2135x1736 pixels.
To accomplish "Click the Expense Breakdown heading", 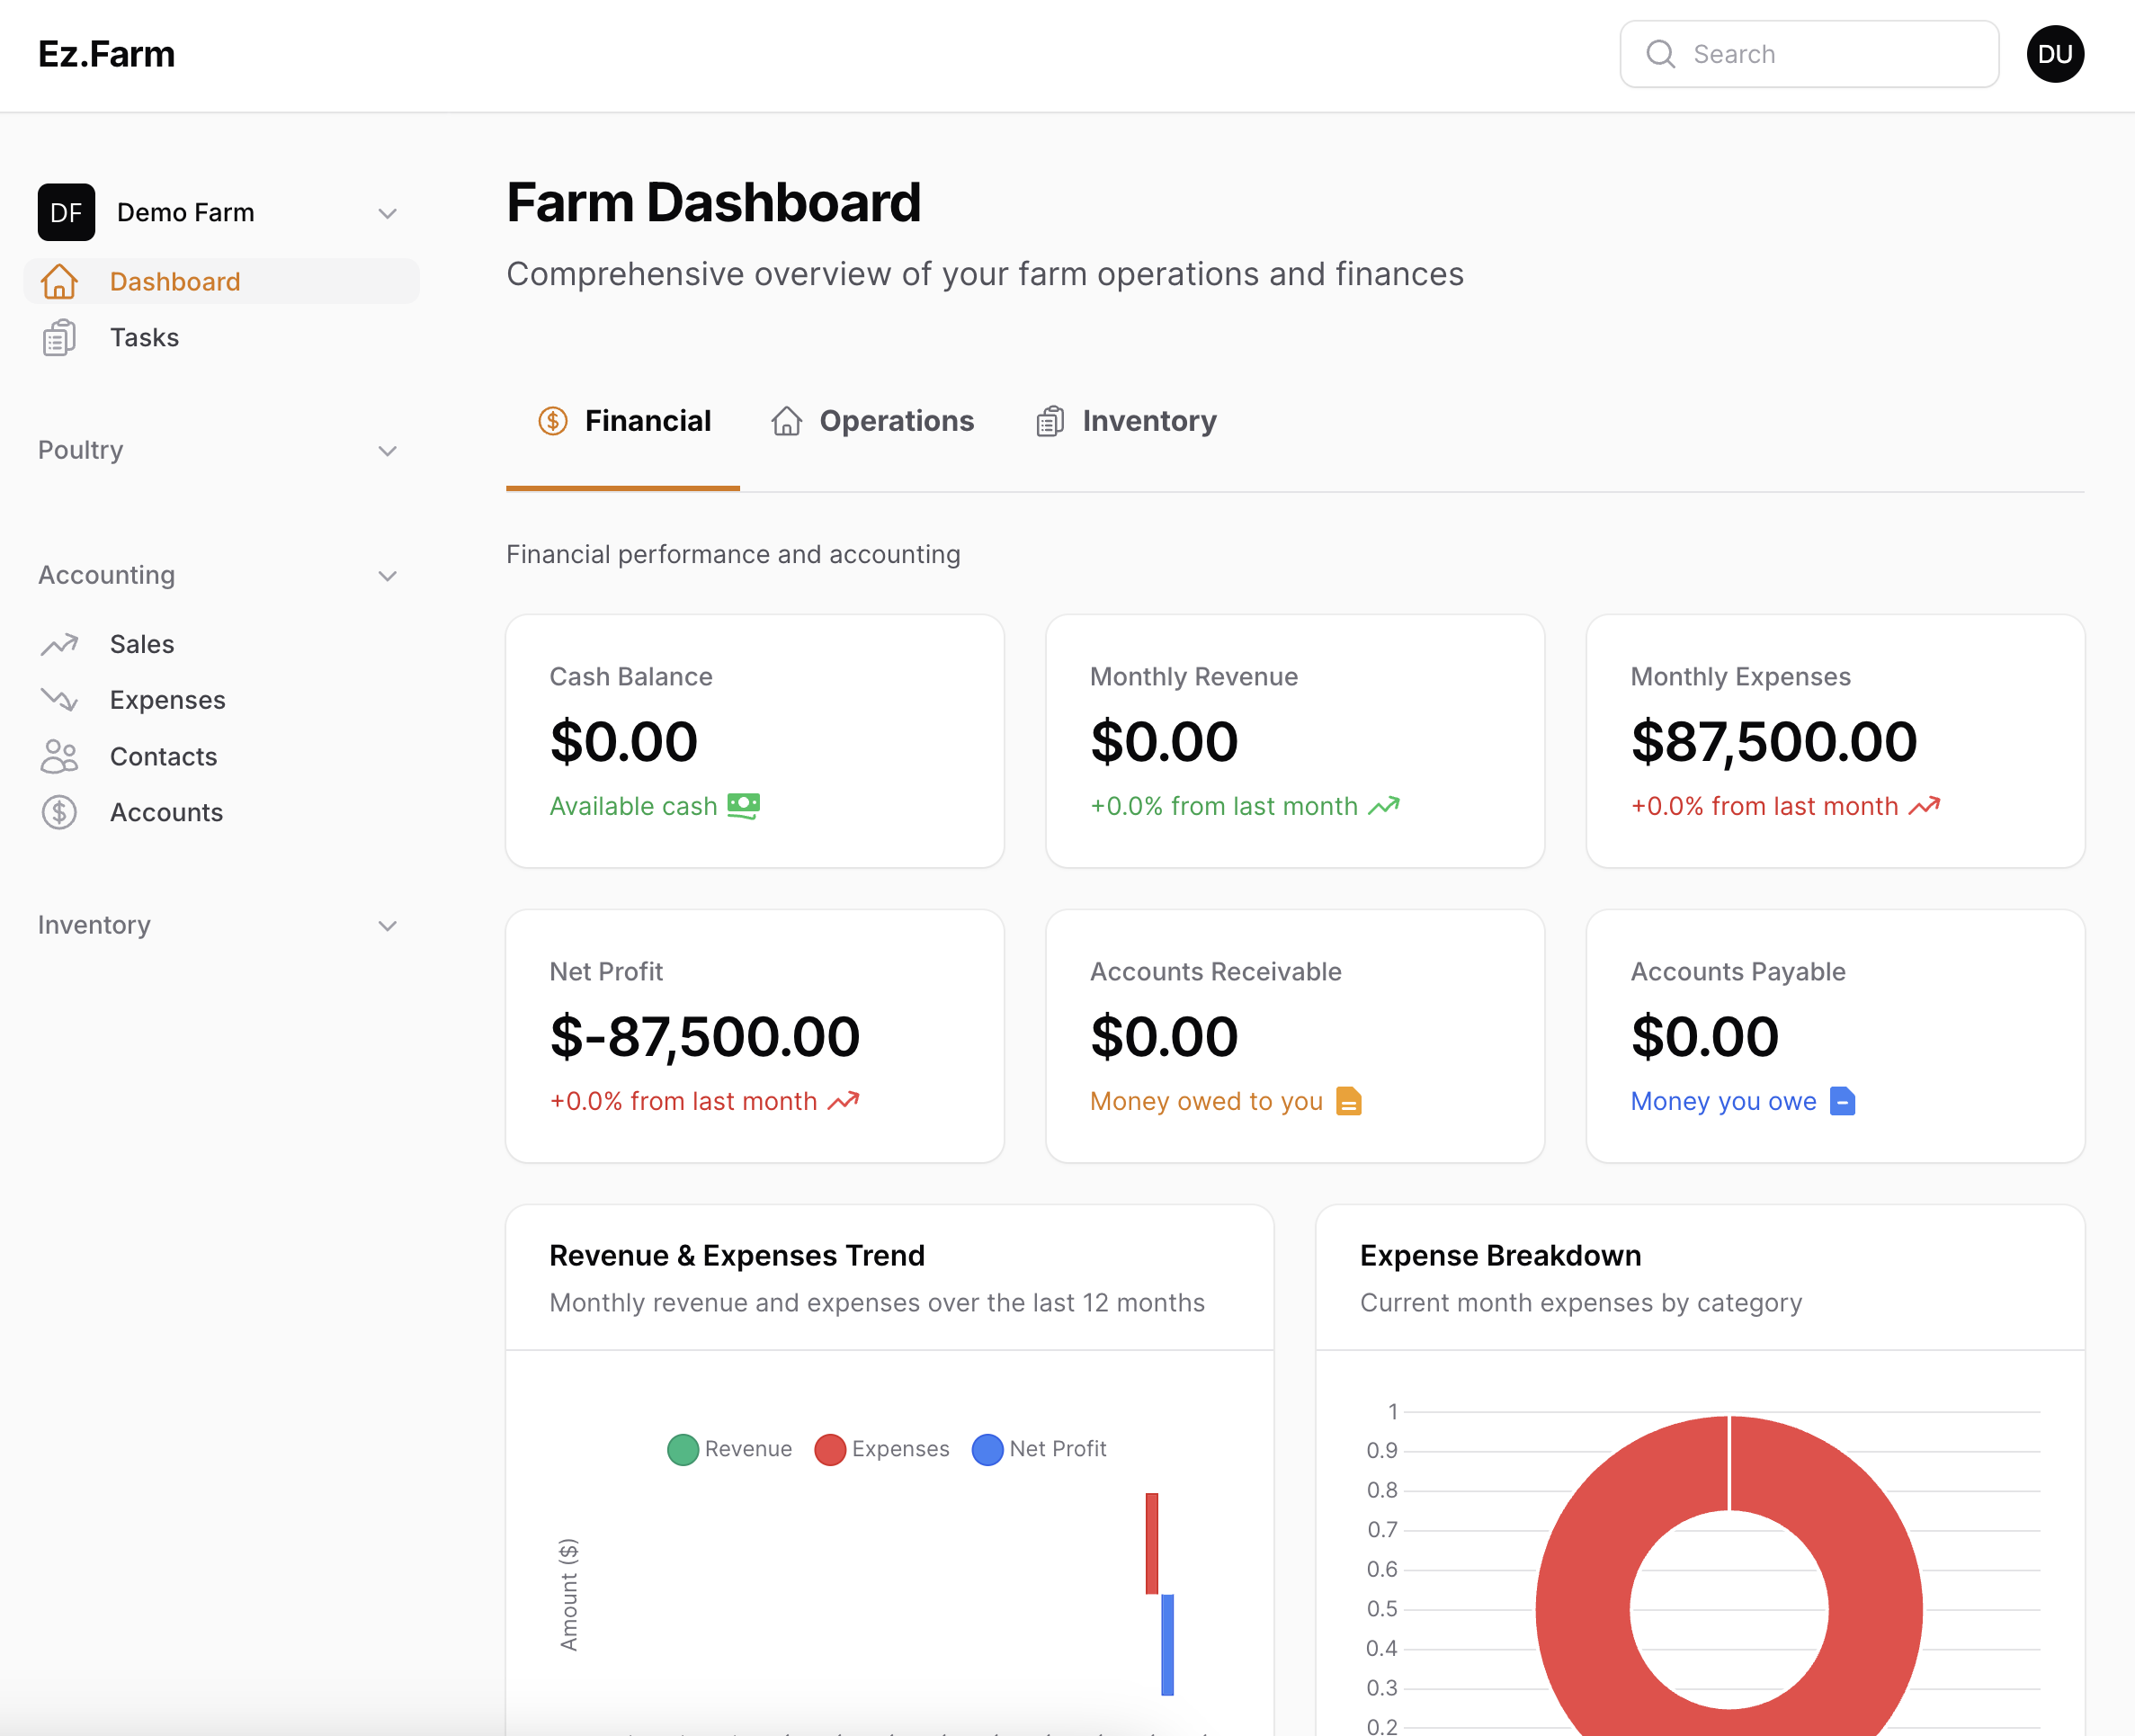I will point(1500,1255).
